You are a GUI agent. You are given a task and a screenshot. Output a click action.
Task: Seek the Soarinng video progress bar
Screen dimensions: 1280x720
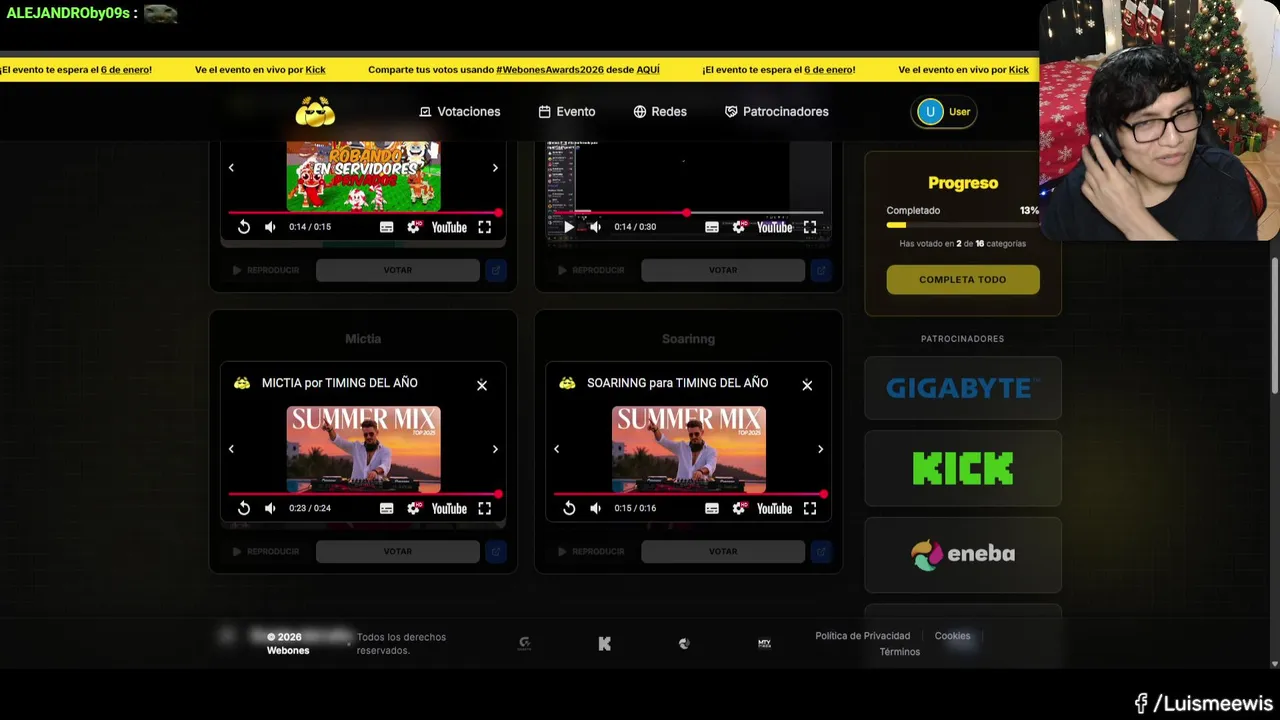(x=688, y=494)
